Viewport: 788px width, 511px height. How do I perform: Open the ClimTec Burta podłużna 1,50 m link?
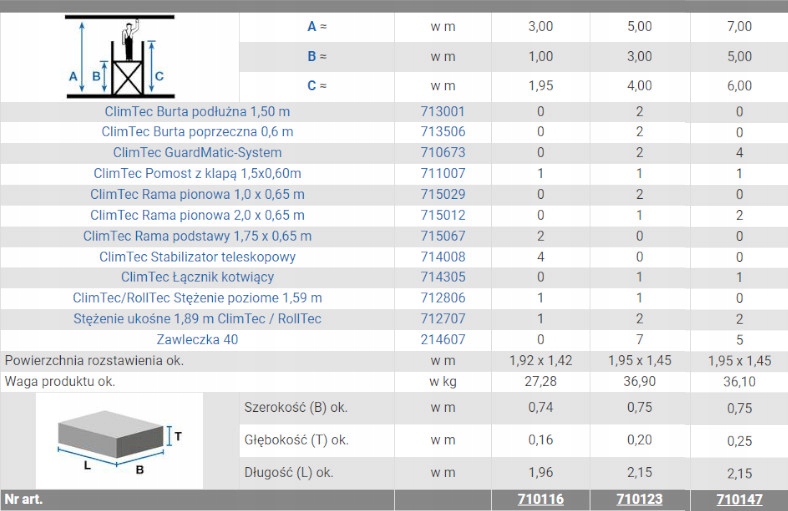197,112
